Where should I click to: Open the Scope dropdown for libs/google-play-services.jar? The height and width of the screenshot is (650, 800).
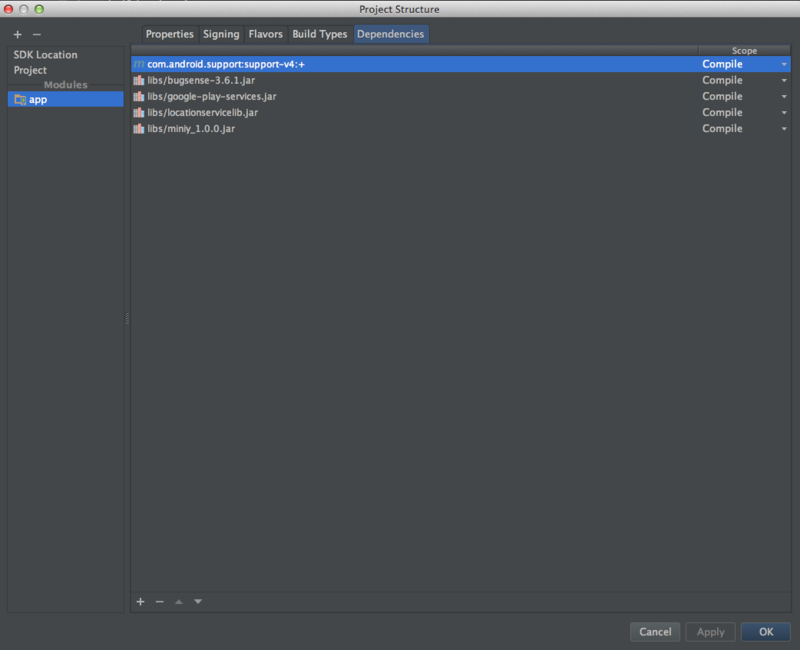click(786, 96)
